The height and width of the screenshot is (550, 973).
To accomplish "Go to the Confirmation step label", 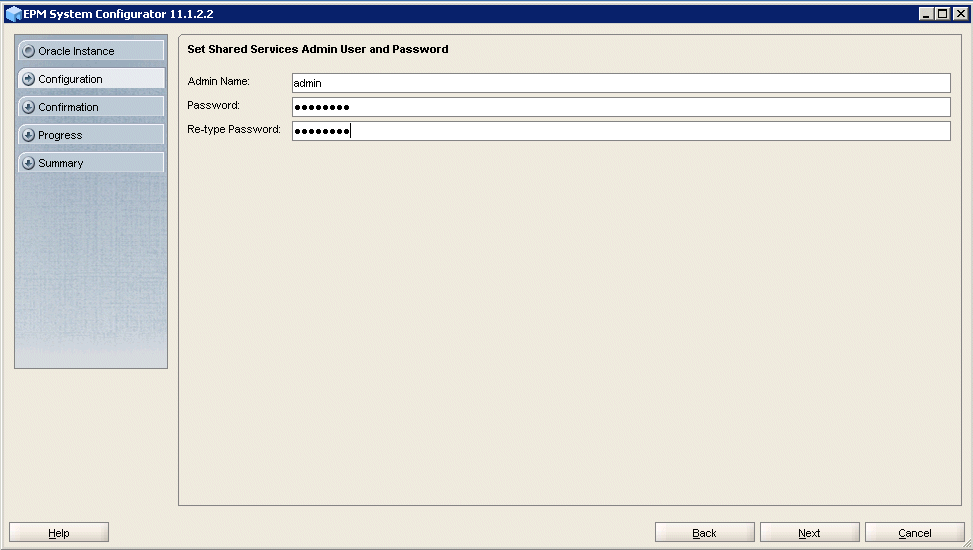I will [69, 107].
